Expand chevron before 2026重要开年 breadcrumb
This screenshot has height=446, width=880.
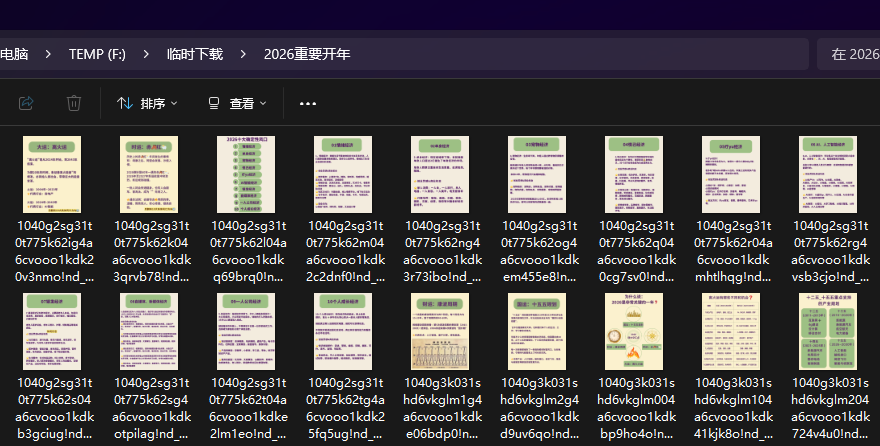coord(243,54)
